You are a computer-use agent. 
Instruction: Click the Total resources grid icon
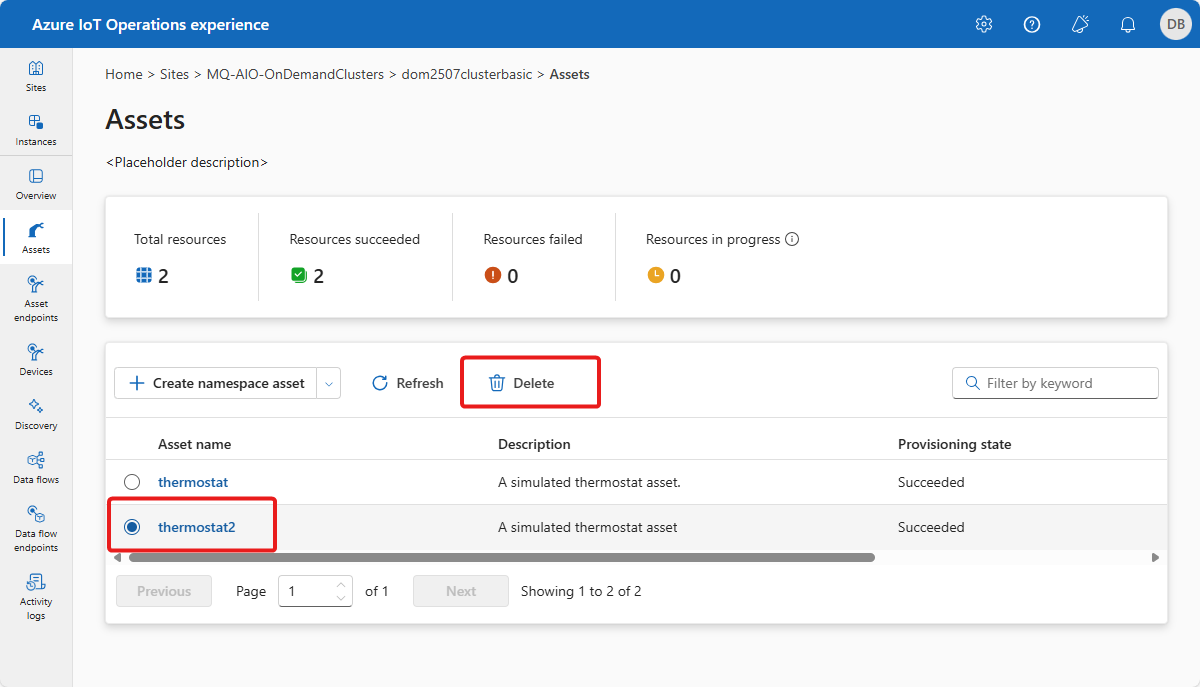tap(144, 275)
